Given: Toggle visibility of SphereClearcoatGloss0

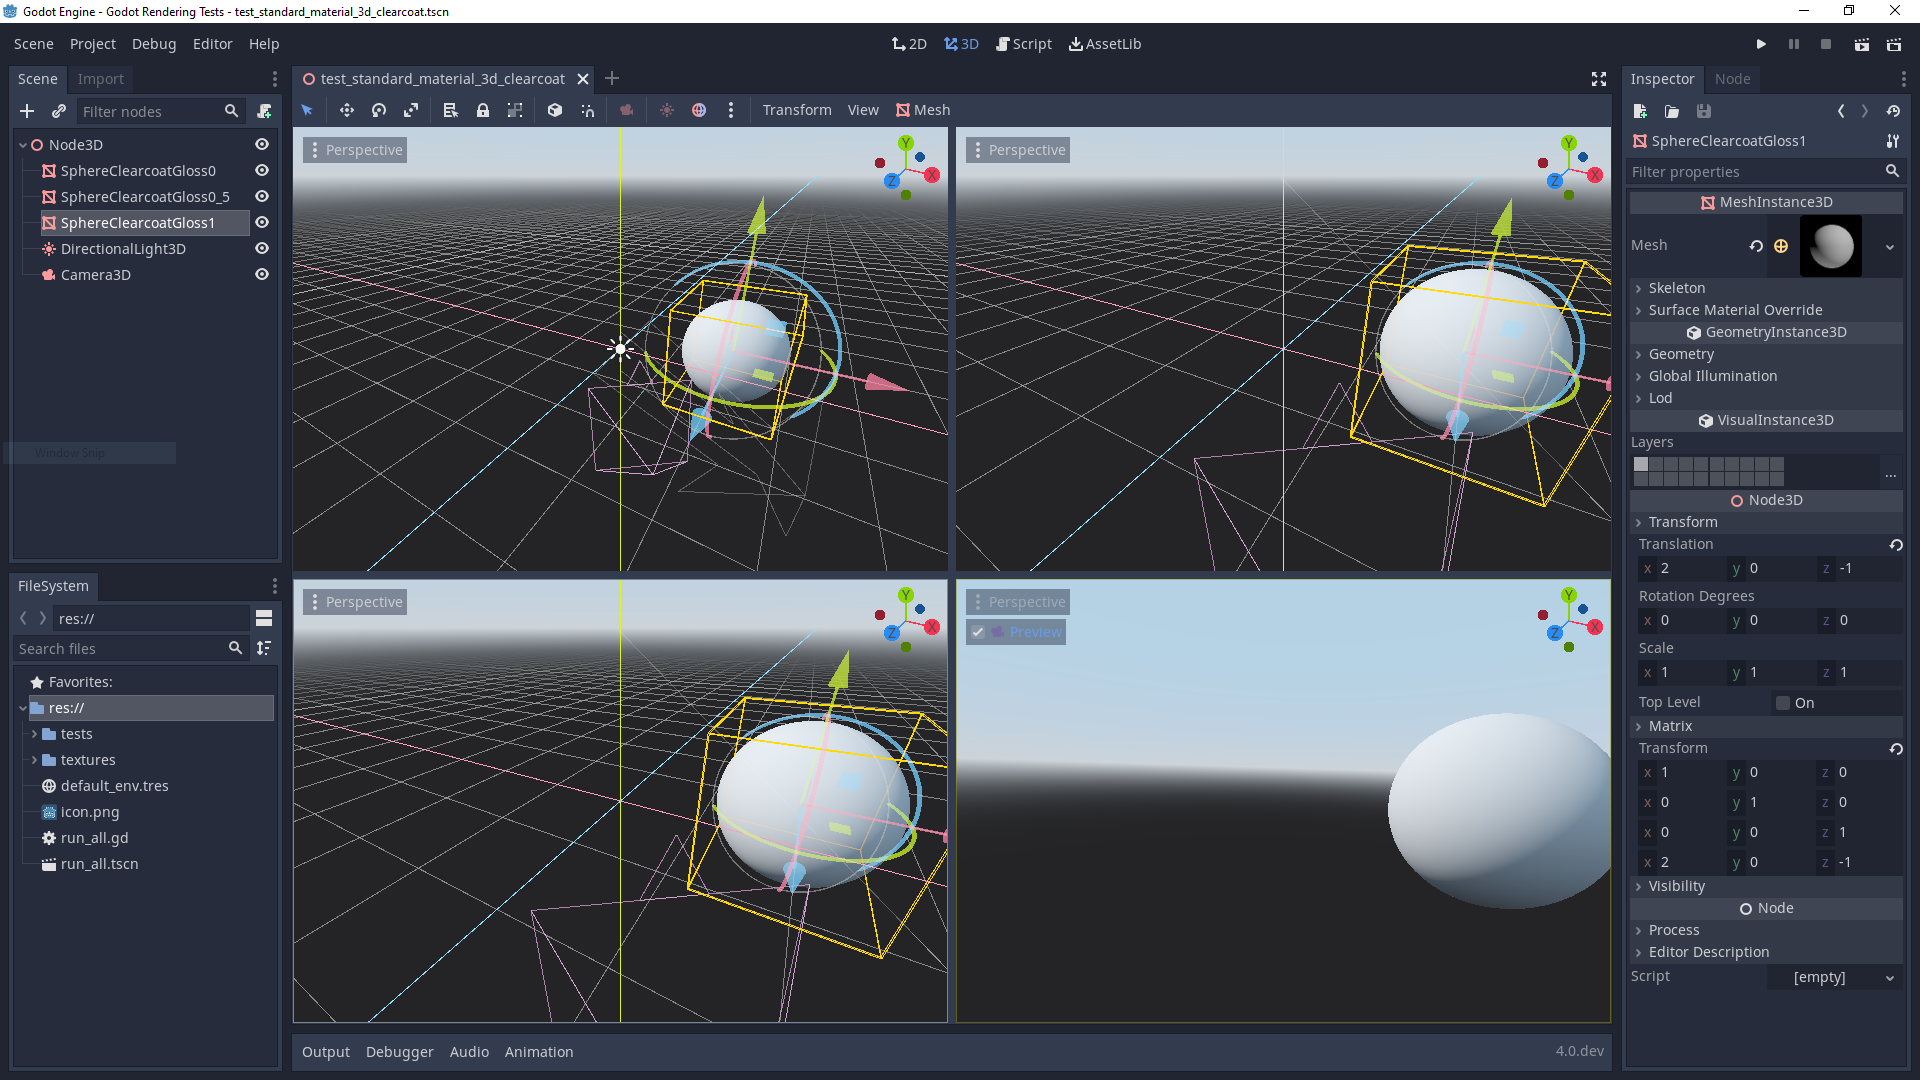Looking at the screenshot, I should (261, 170).
